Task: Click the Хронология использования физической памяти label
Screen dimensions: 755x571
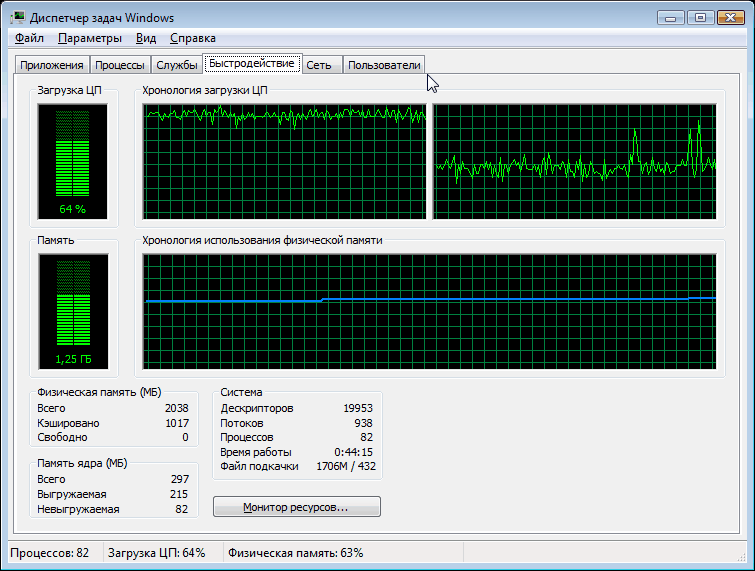Action: 262,240
